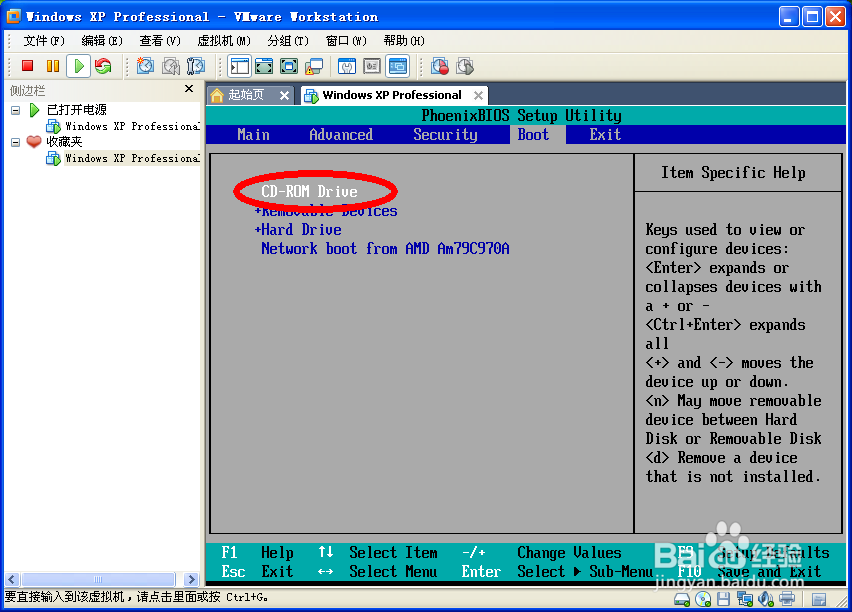Expand the Hard Drive boot entry

(x=298, y=230)
